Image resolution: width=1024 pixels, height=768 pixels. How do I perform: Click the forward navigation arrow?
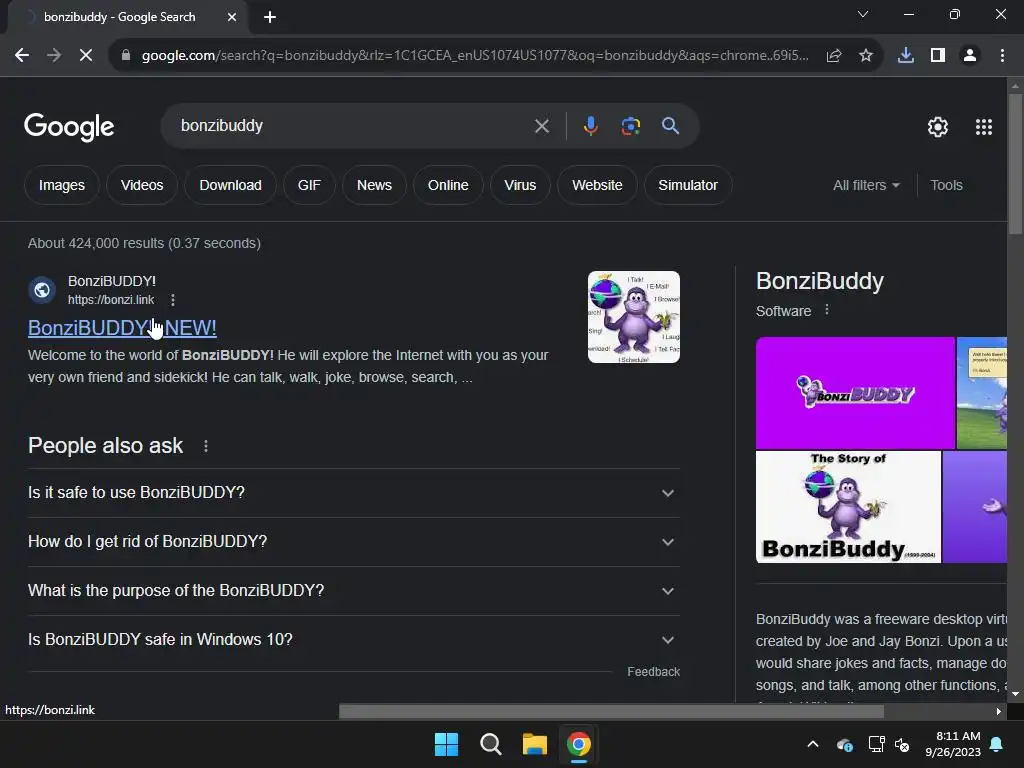point(54,56)
